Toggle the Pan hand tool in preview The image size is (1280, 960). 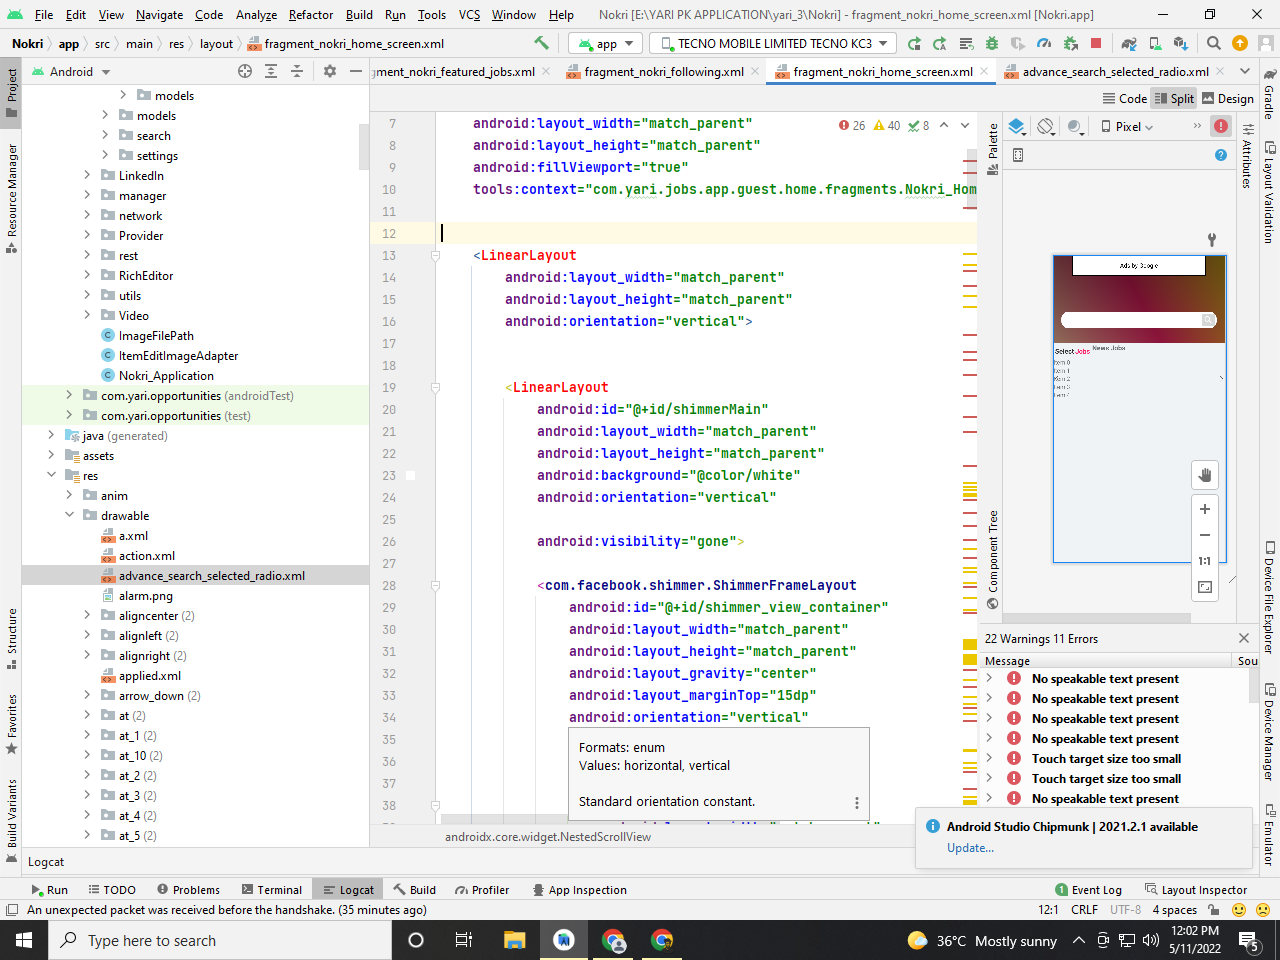coord(1205,475)
